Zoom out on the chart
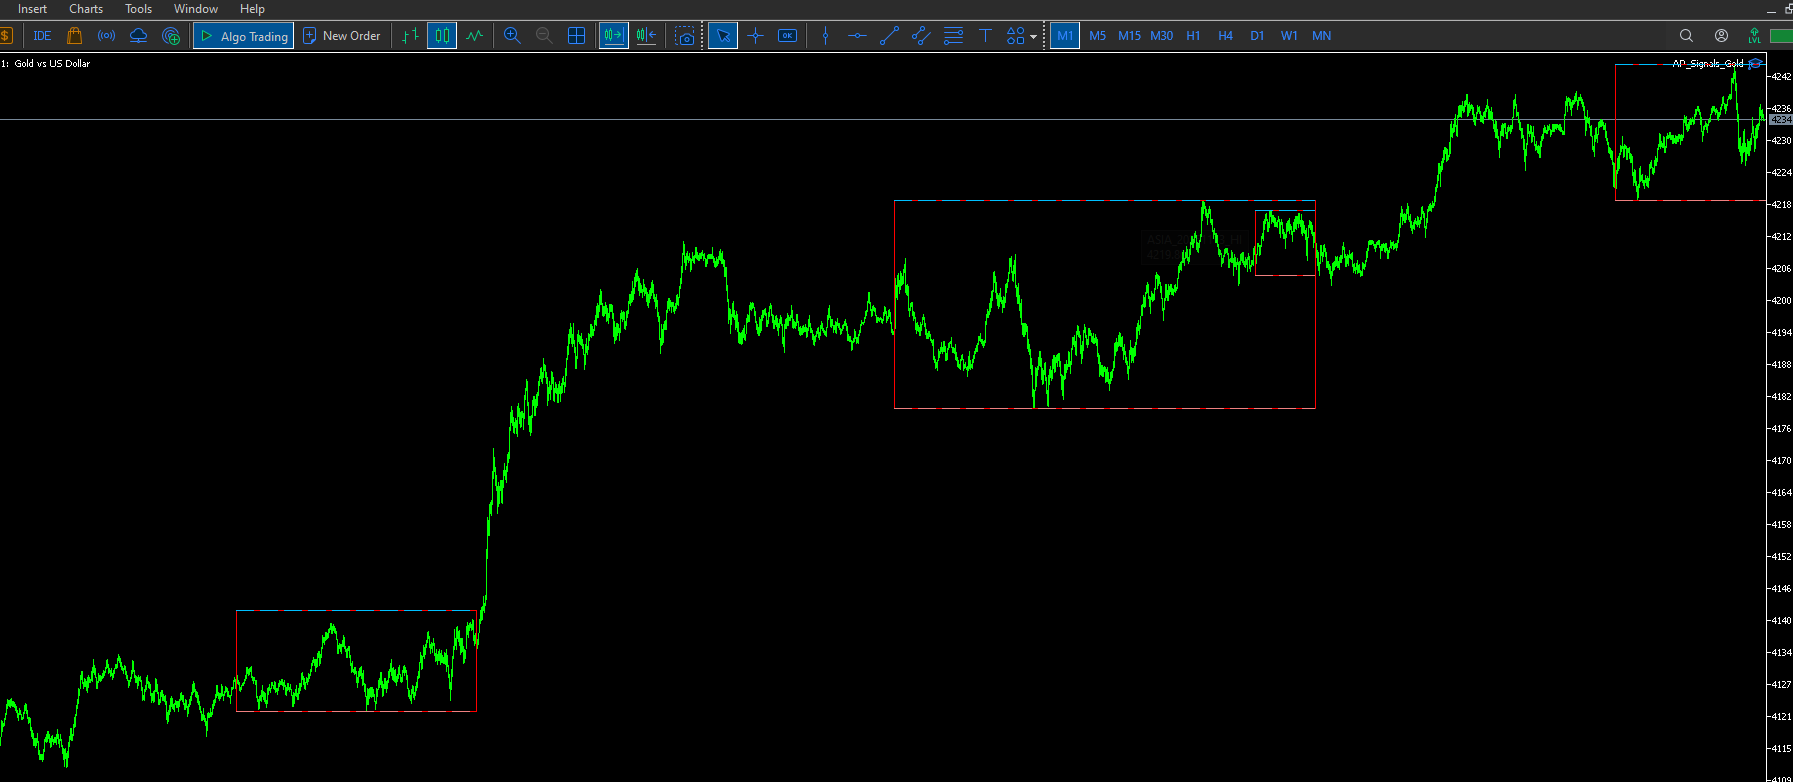This screenshot has width=1793, height=782. pyautogui.click(x=544, y=36)
